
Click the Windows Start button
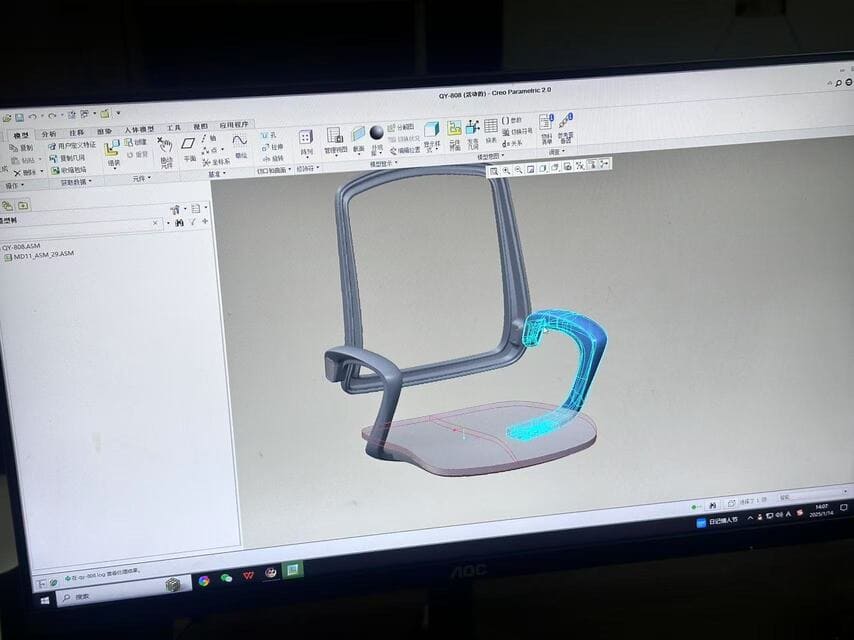click(44, 600)
